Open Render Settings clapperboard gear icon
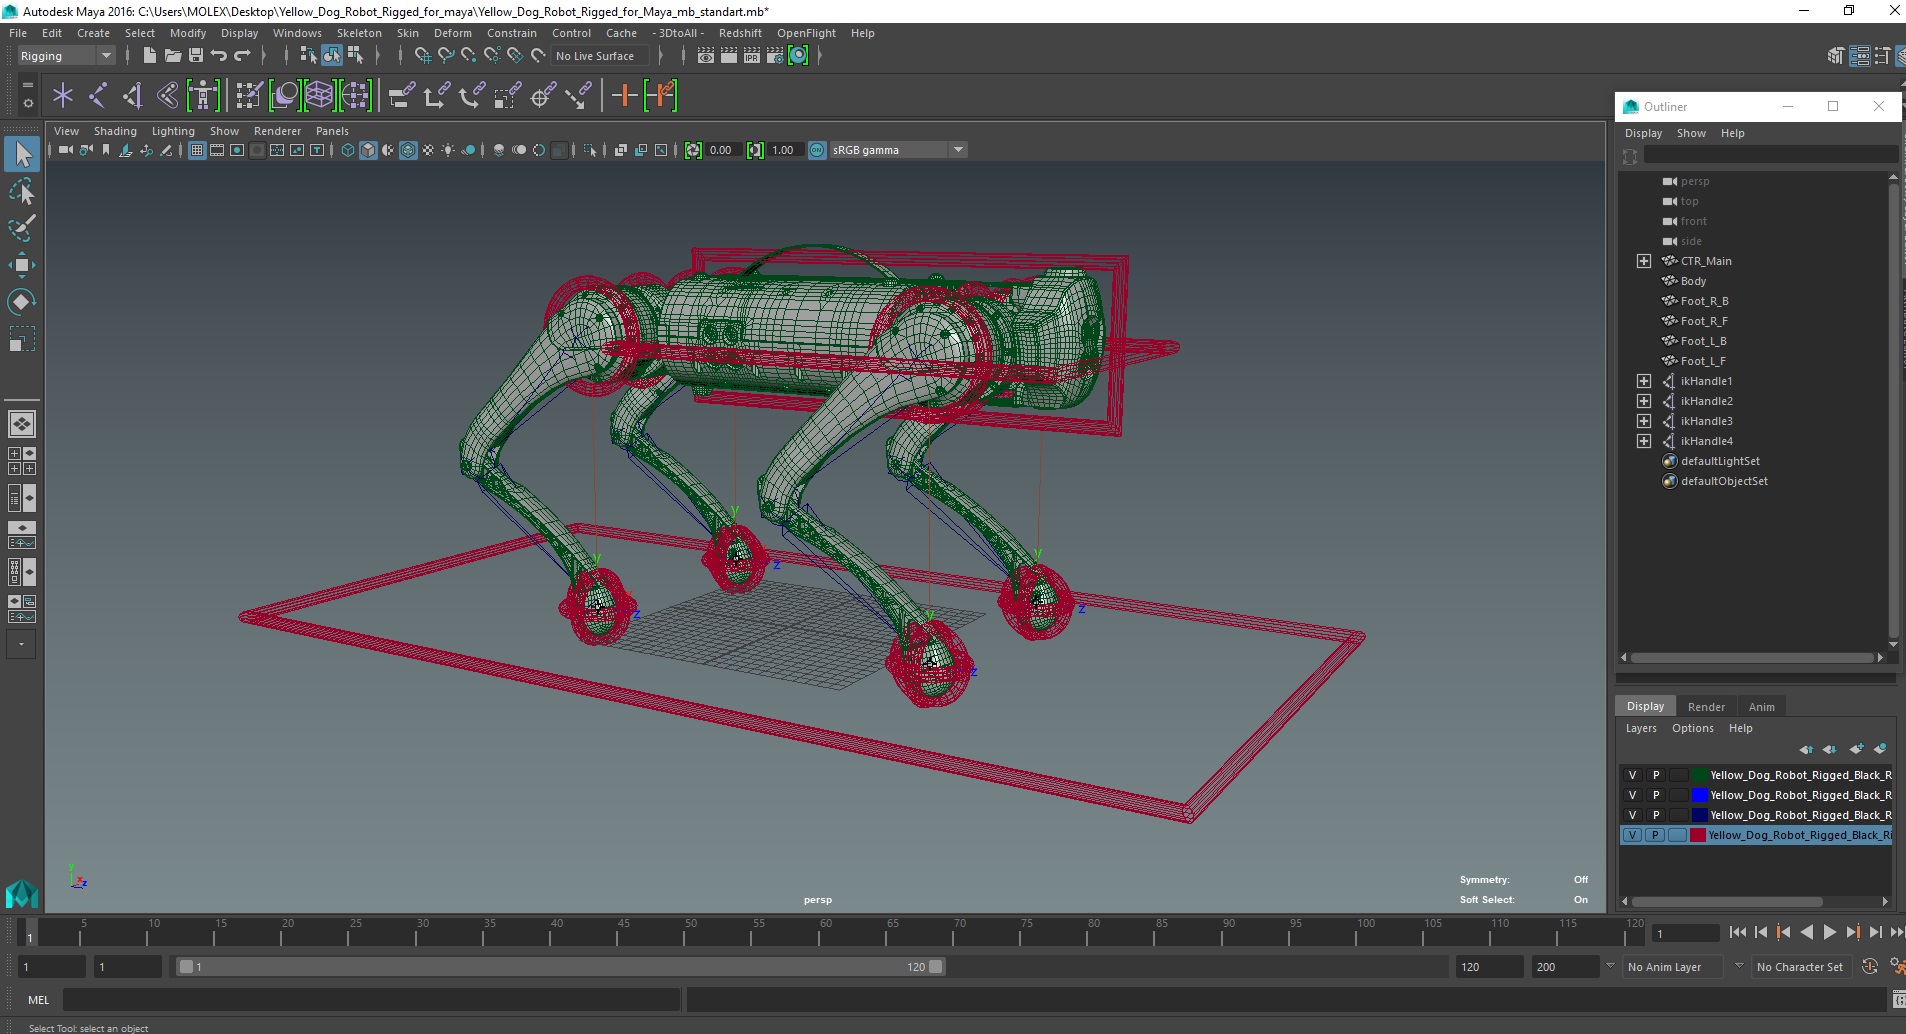Image resolution: width=1906 pixels, height=1034 pixels. click(x=775, y=56)
